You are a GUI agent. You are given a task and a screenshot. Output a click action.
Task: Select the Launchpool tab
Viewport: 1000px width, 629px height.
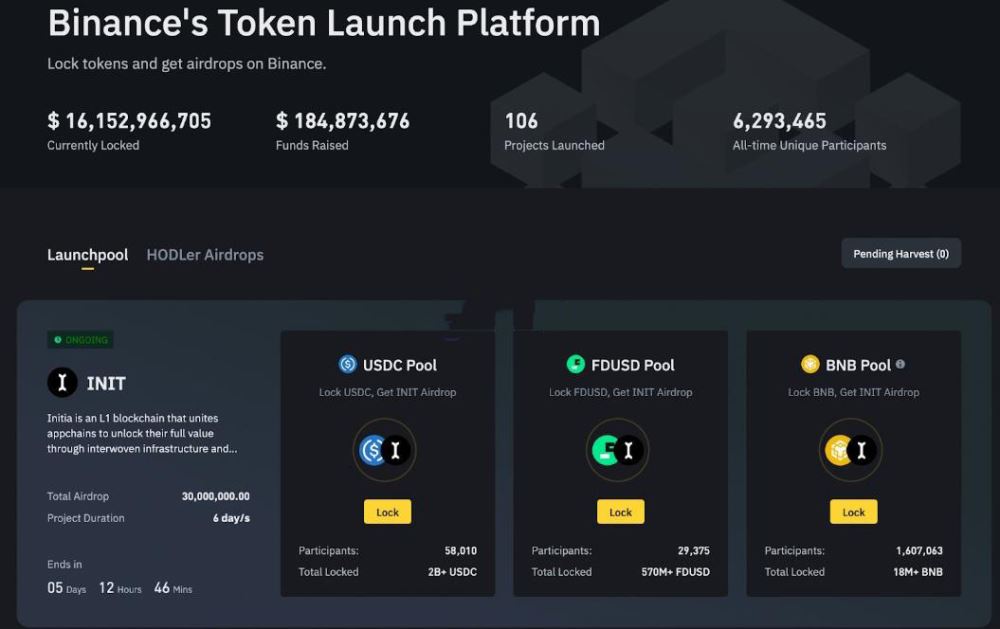click(87, 255)
